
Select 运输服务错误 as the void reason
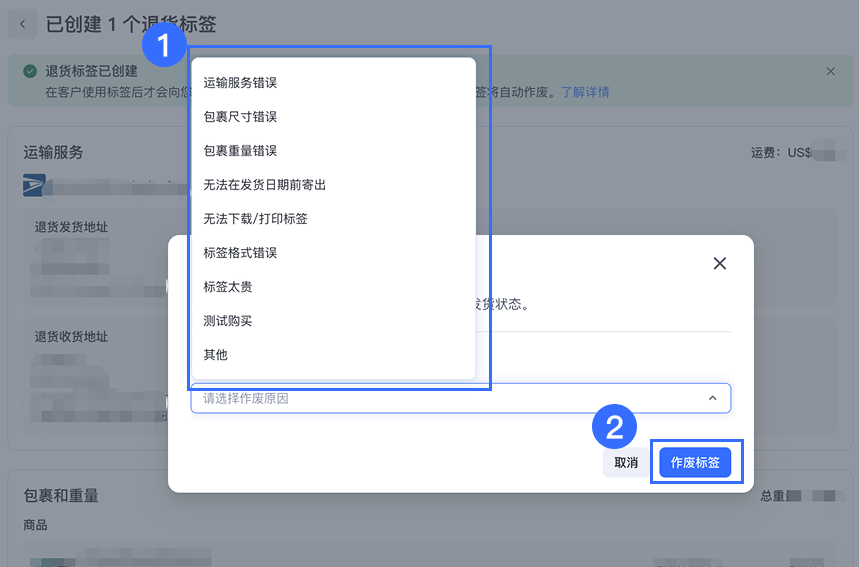click(x=333, y=83)
